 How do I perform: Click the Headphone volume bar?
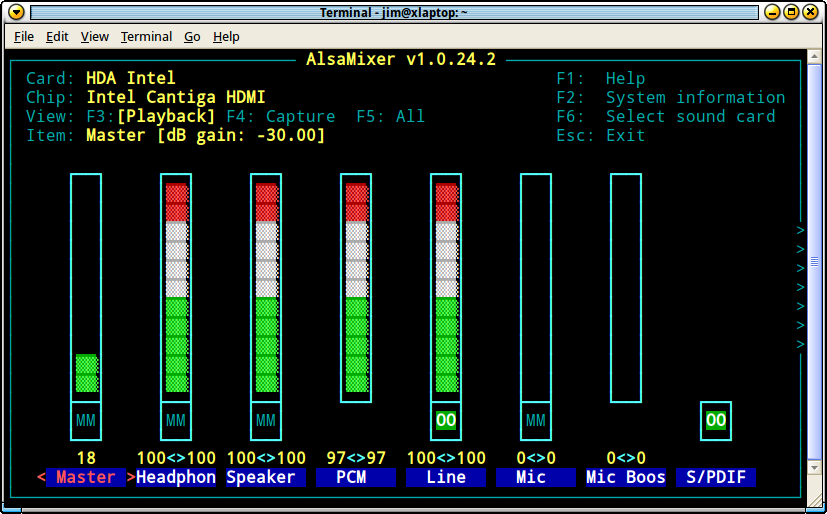coord(176,288)
